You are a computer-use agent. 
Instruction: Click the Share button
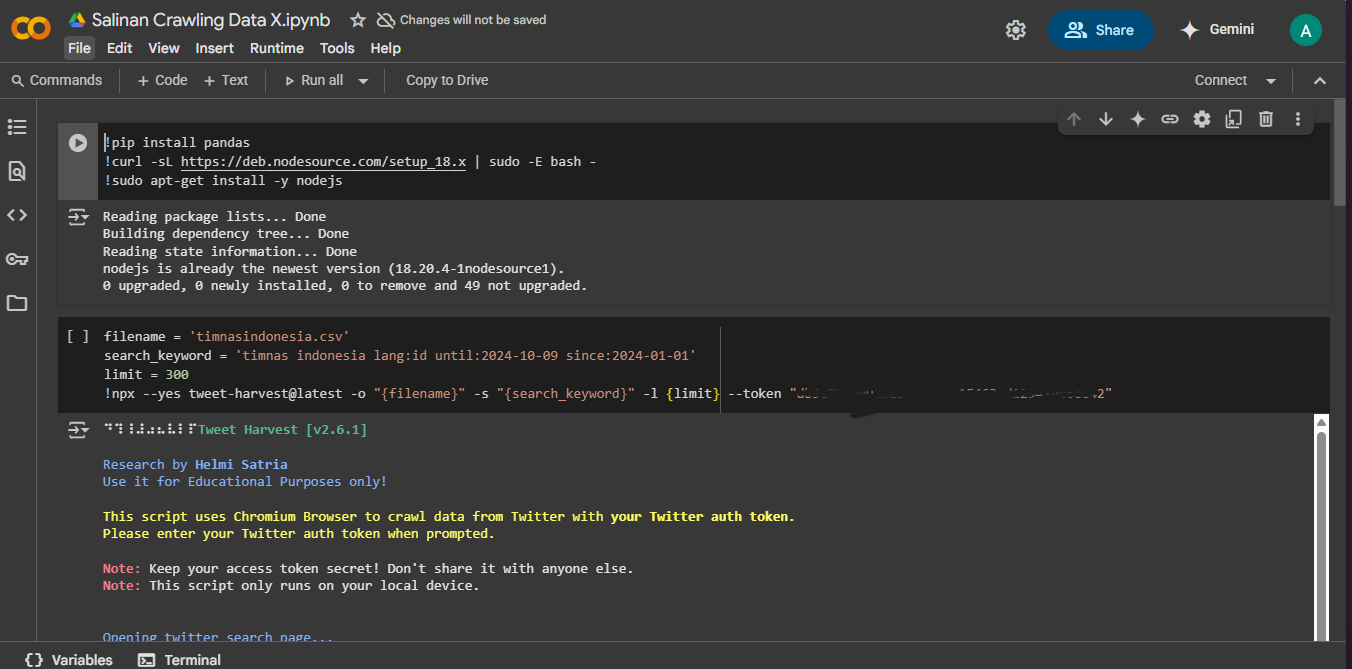(x=1100, y=30)
